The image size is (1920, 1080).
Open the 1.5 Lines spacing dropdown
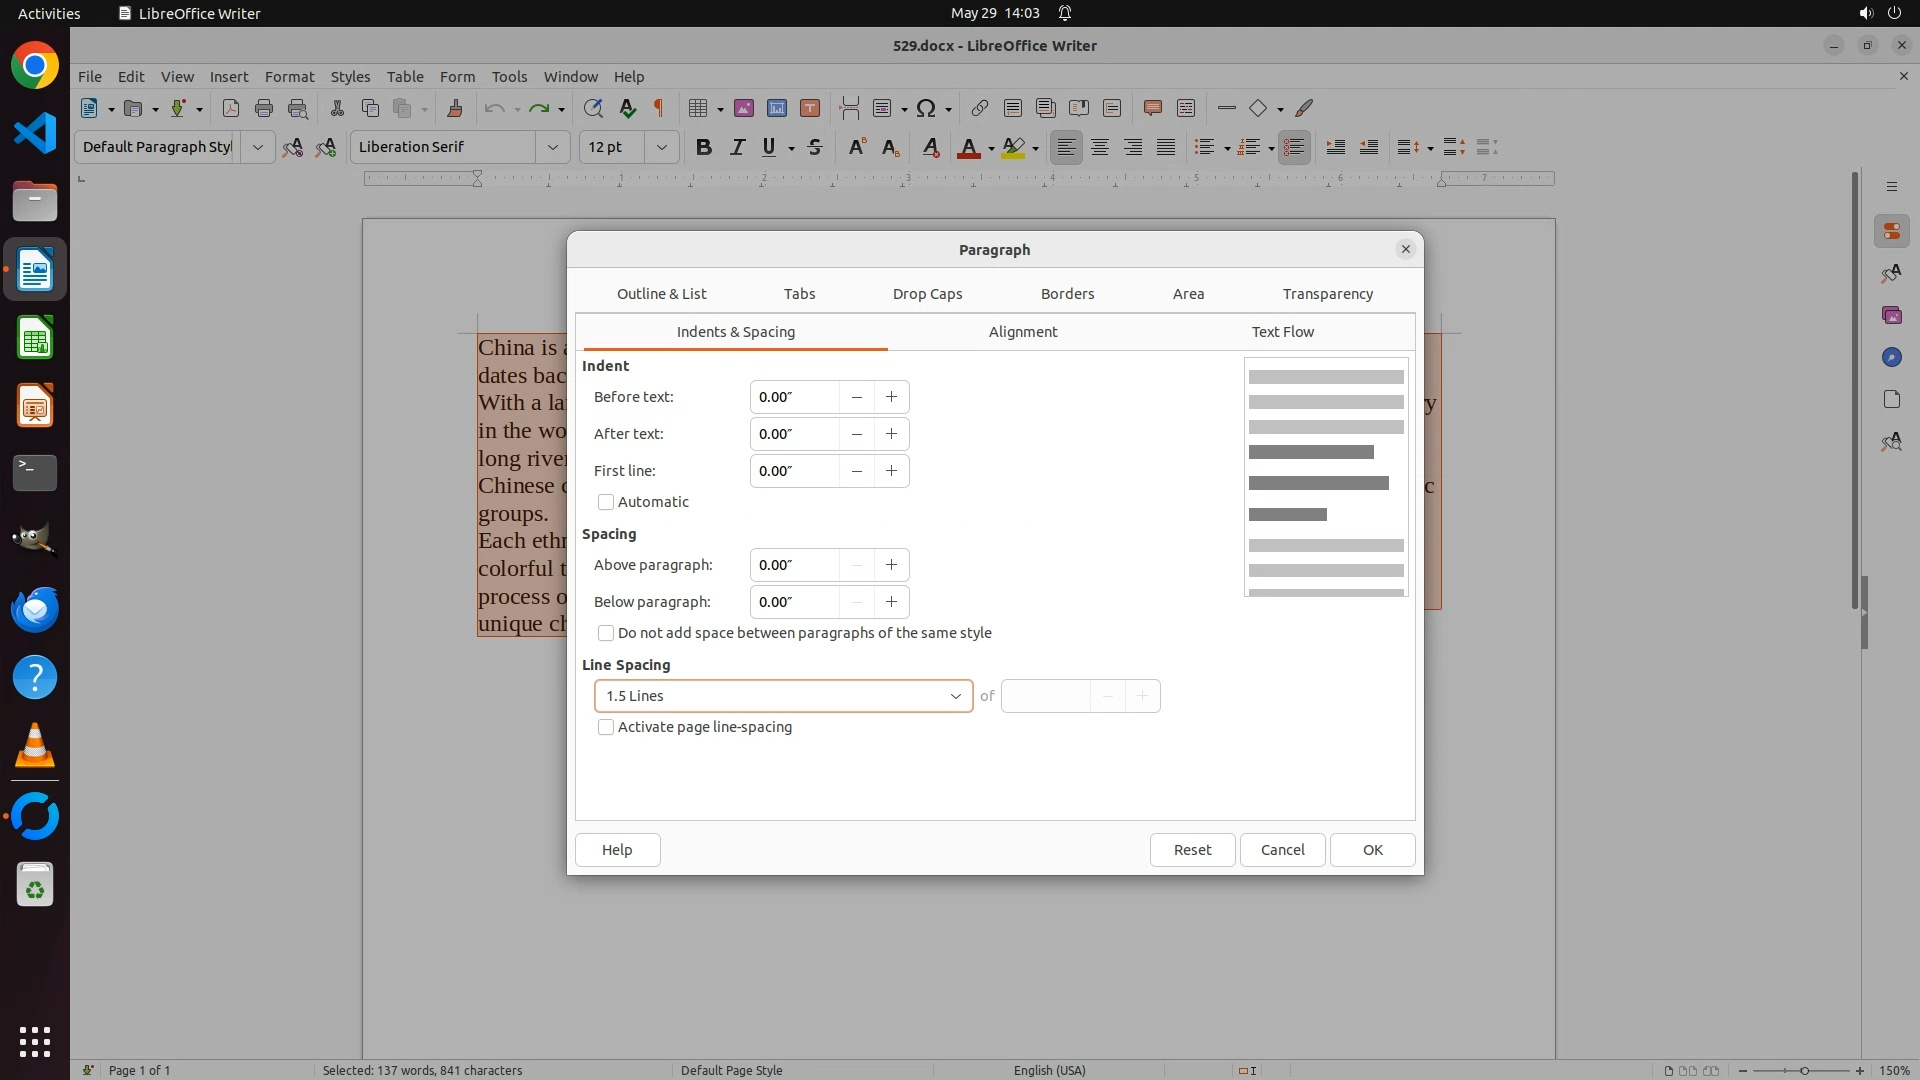pos(783,696)
